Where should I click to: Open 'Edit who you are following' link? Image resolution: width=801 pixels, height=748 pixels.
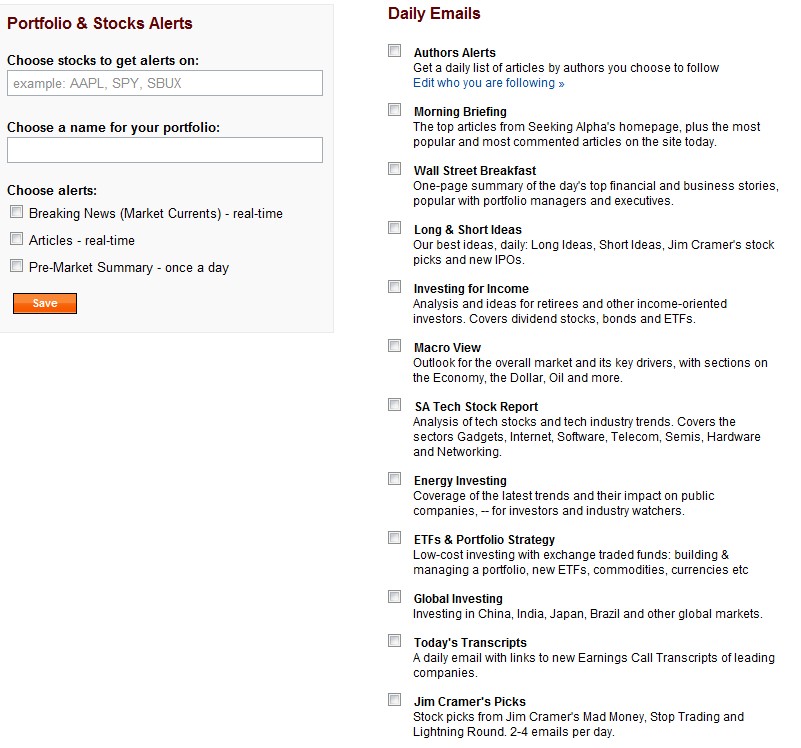(488, 83)
